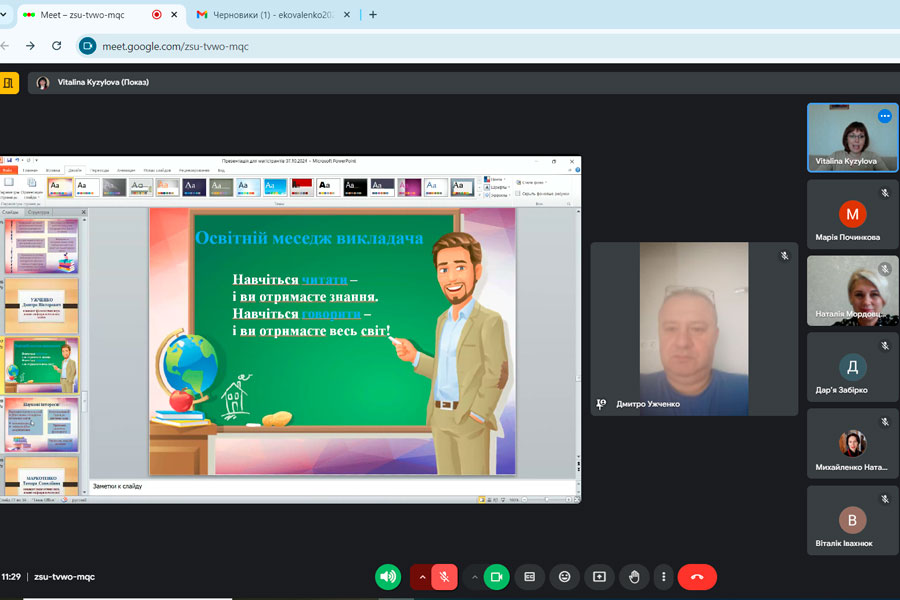
Task: Click the present screen button
Action: (x=599, y=576)
